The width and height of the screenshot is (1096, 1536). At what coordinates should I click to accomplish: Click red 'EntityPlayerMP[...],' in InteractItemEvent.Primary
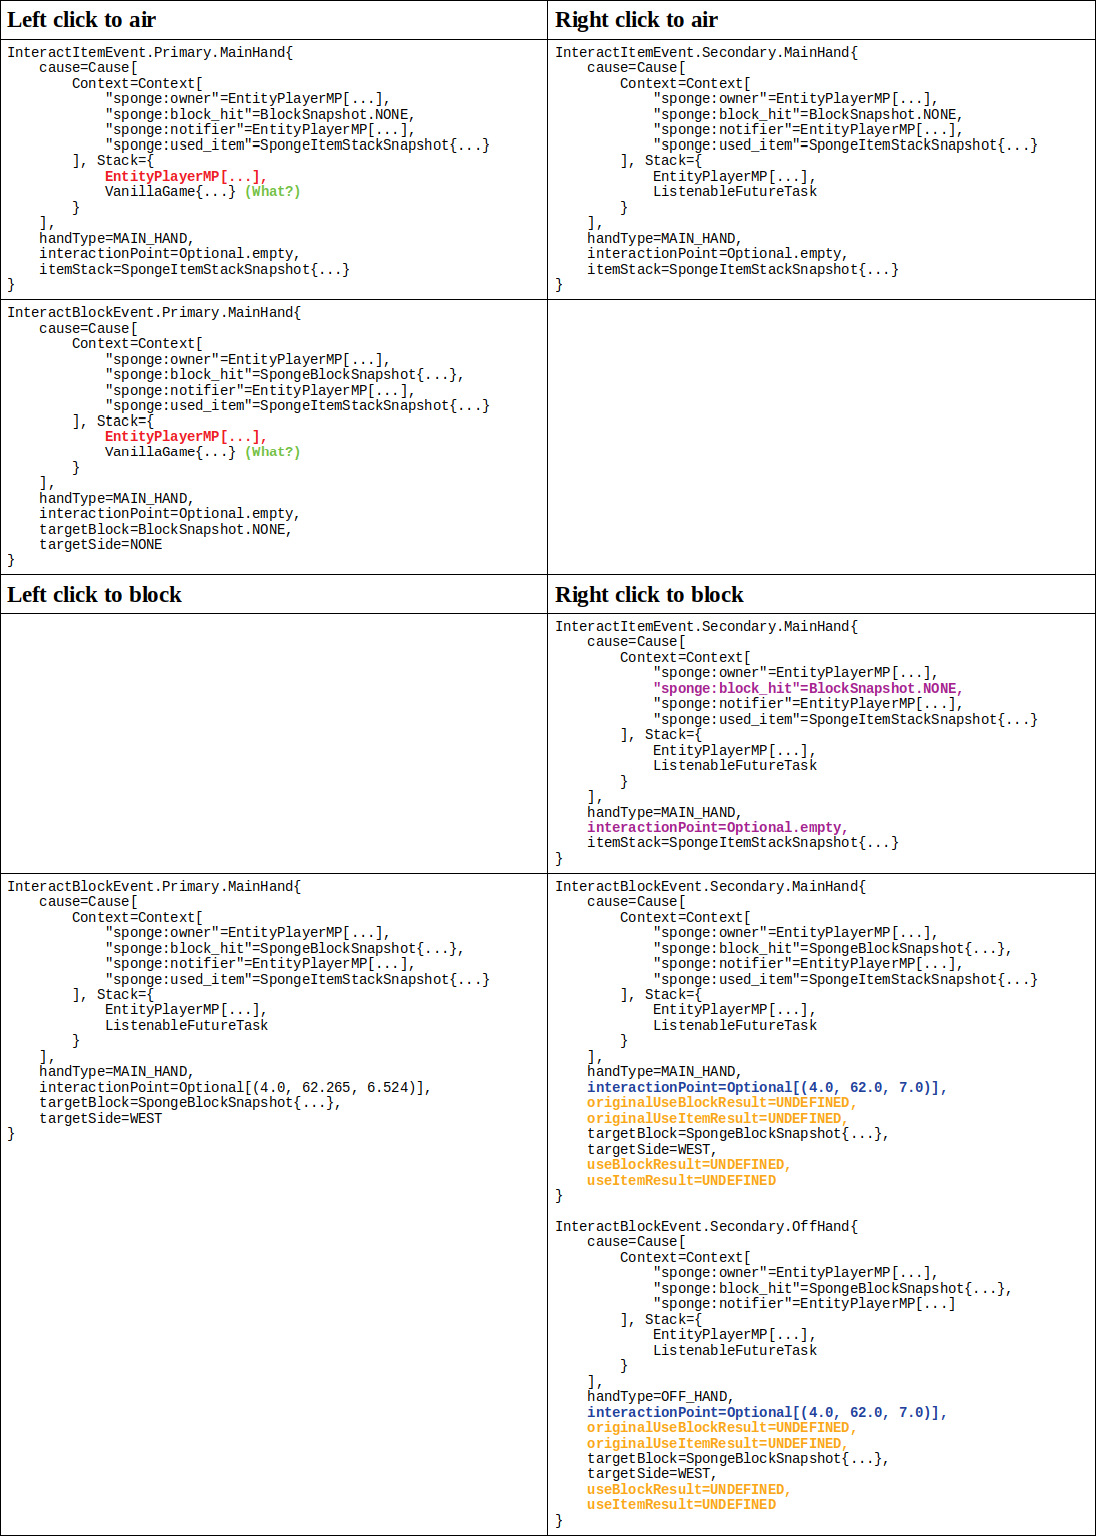(x=186, y=176)
